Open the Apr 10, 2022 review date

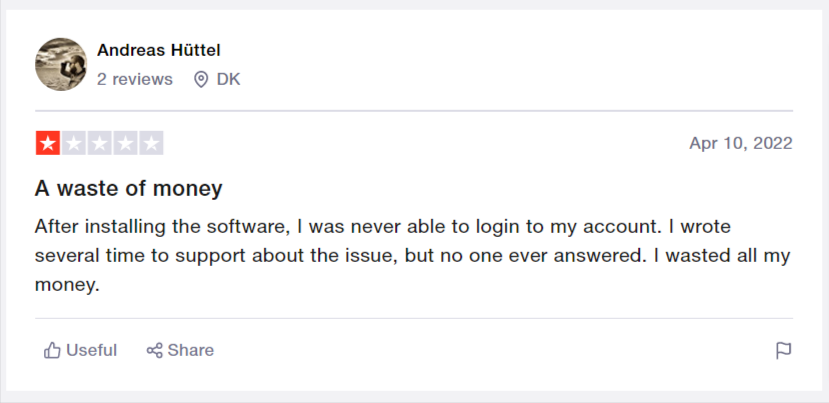point(741,143)
